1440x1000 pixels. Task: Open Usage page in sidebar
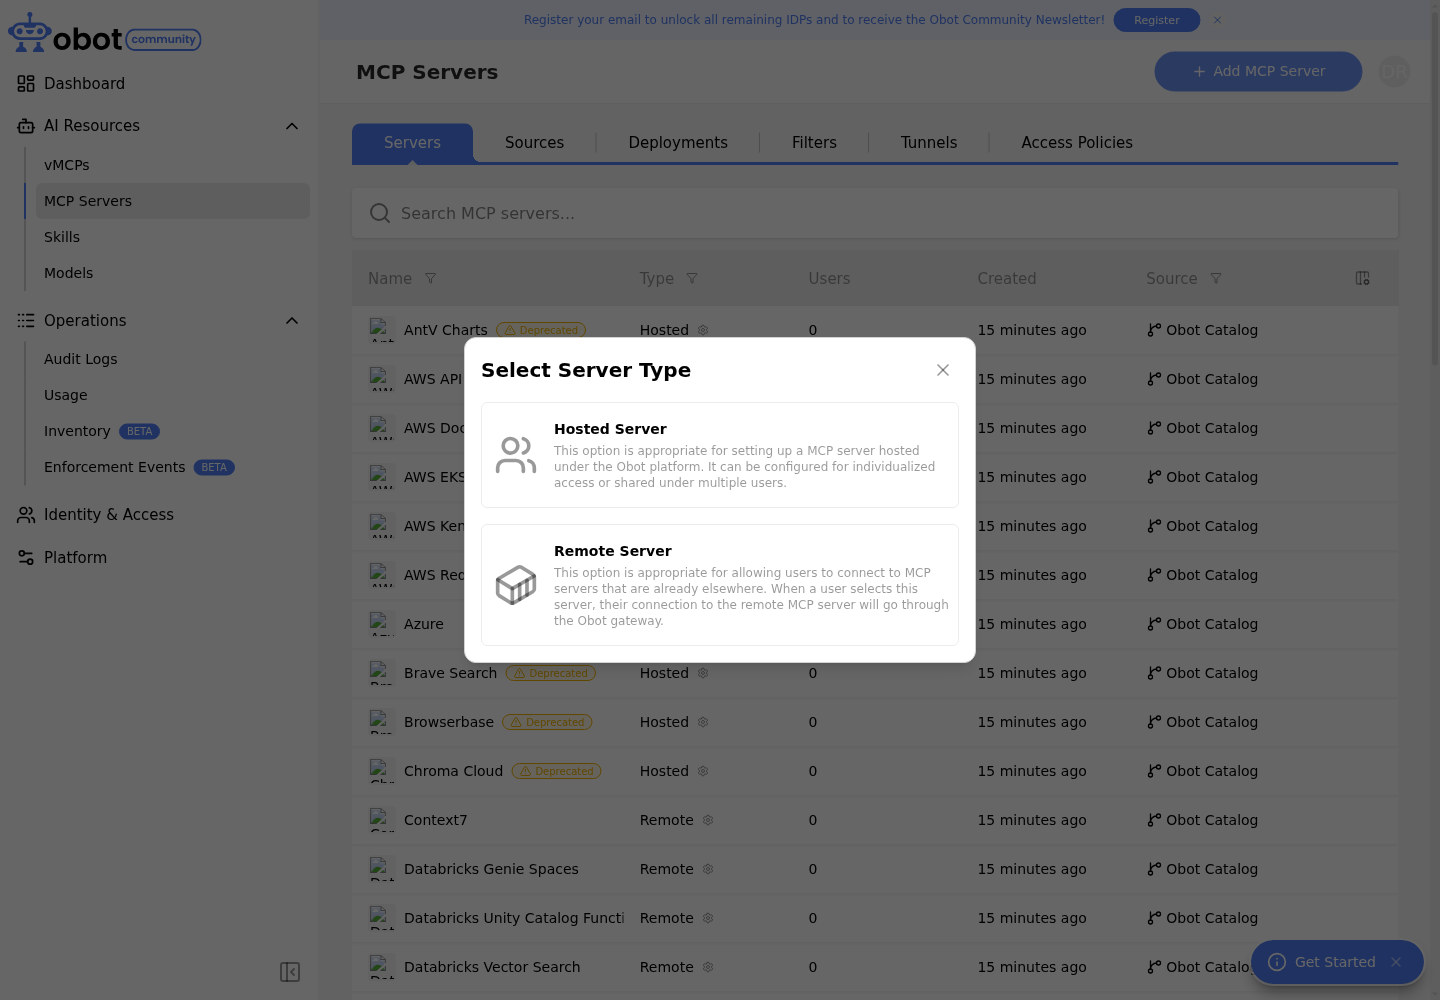tap(66, 395)
